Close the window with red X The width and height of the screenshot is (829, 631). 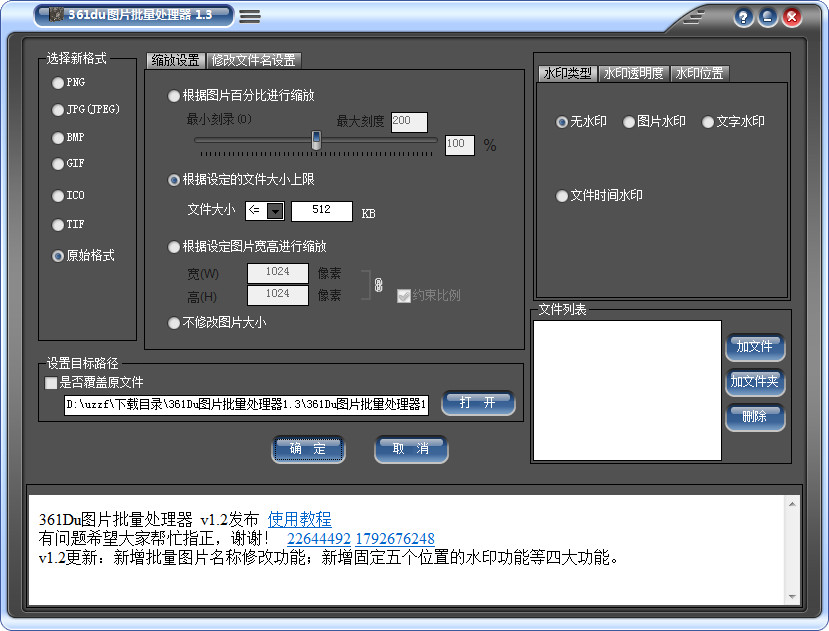[x=792, y=17]
